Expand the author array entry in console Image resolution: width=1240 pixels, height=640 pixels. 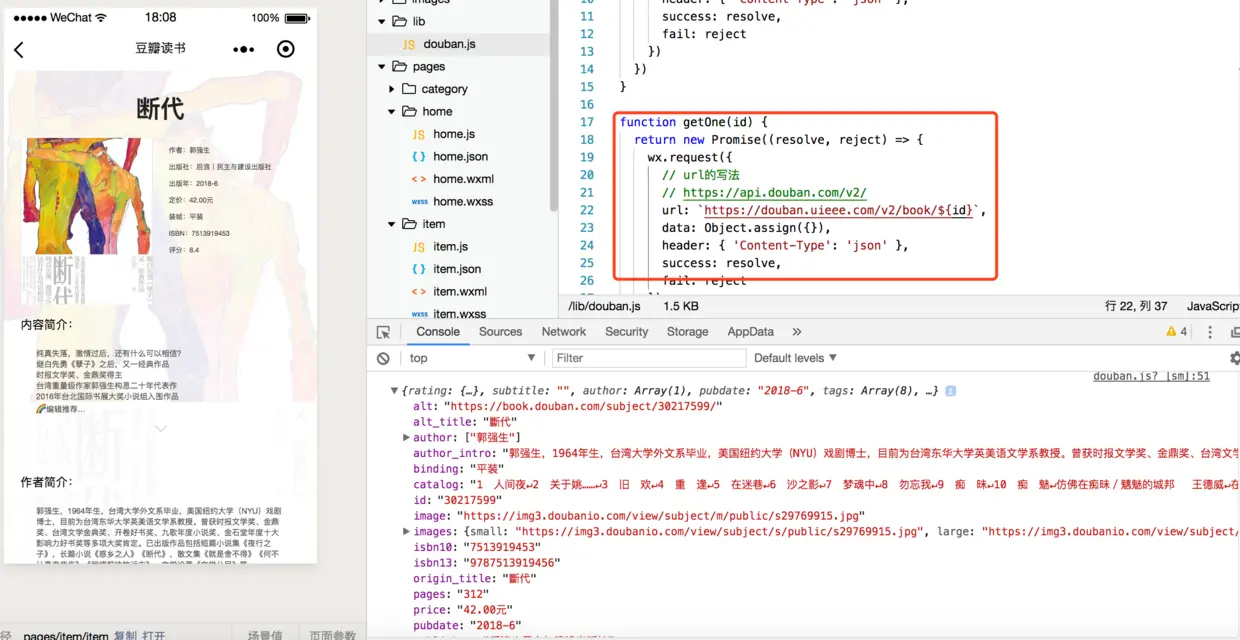tap(406, 438)
